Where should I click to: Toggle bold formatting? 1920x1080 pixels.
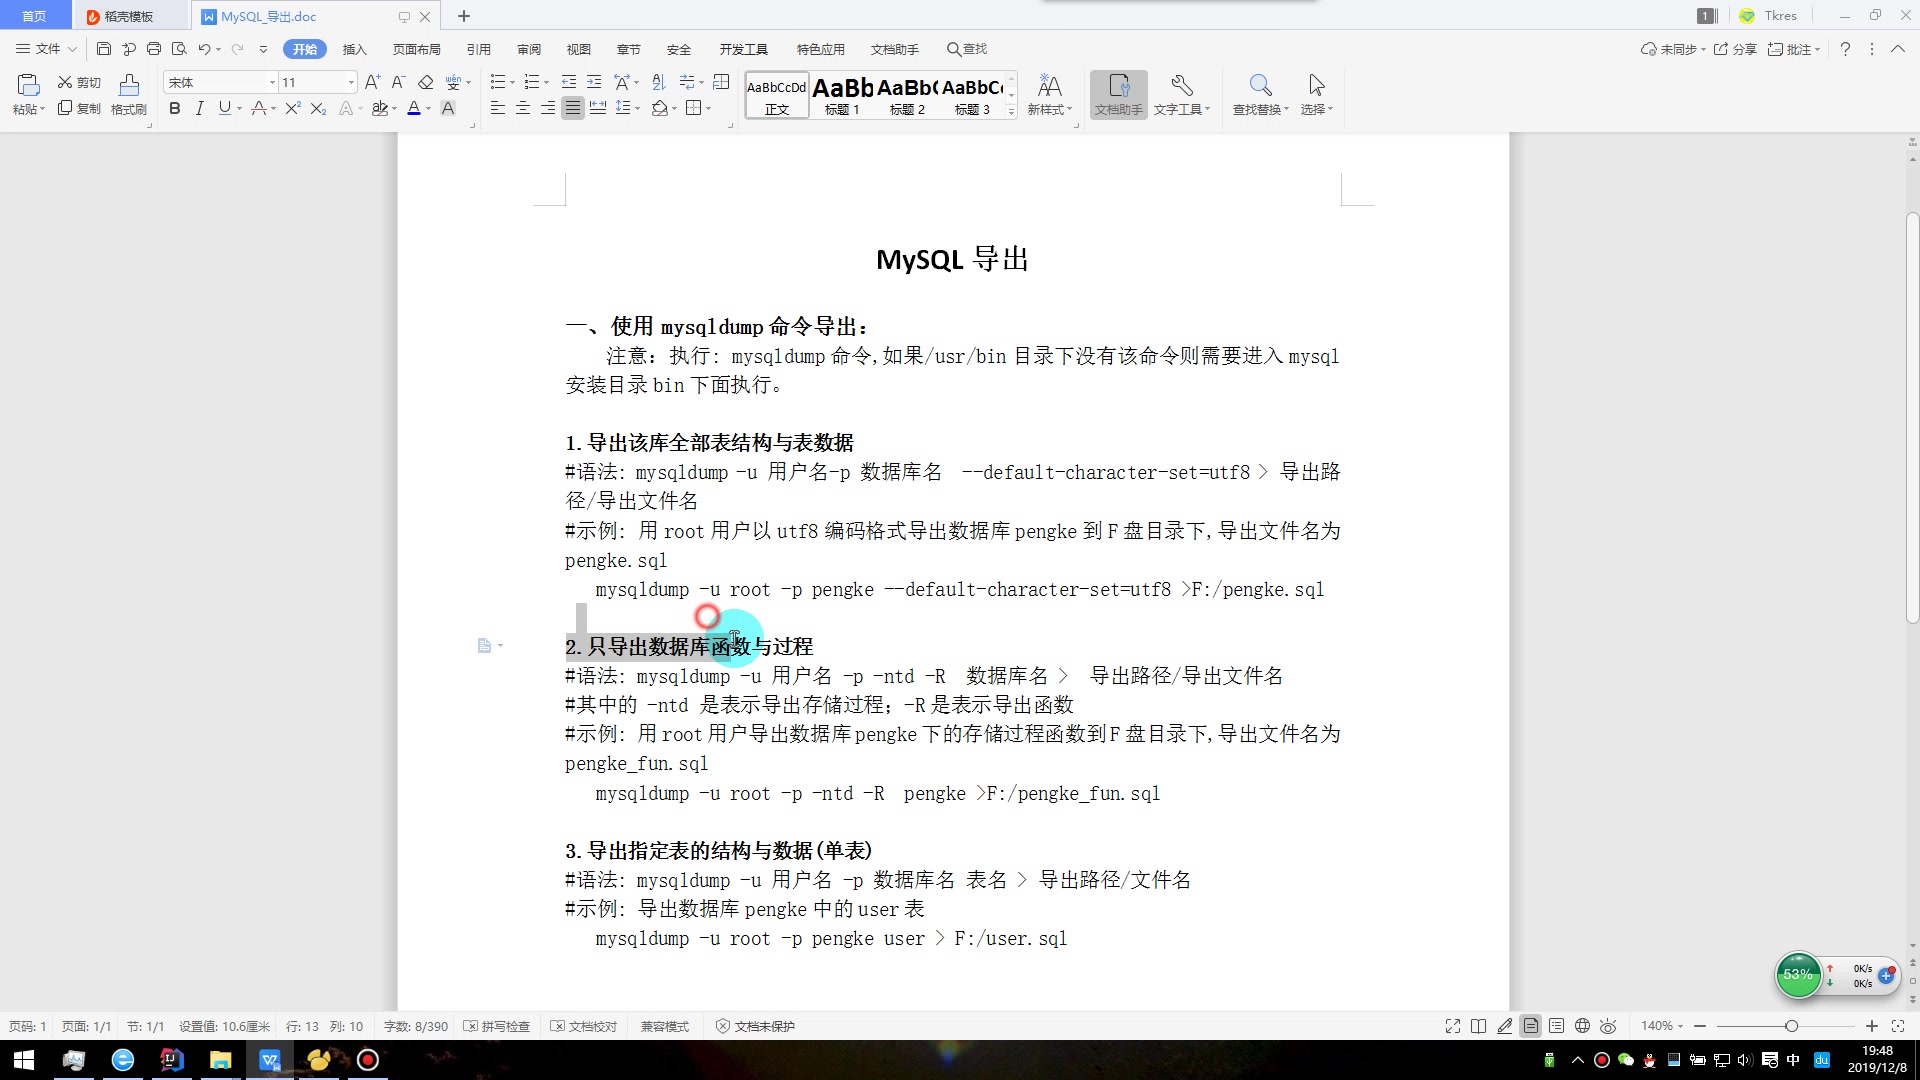[175, 108]
